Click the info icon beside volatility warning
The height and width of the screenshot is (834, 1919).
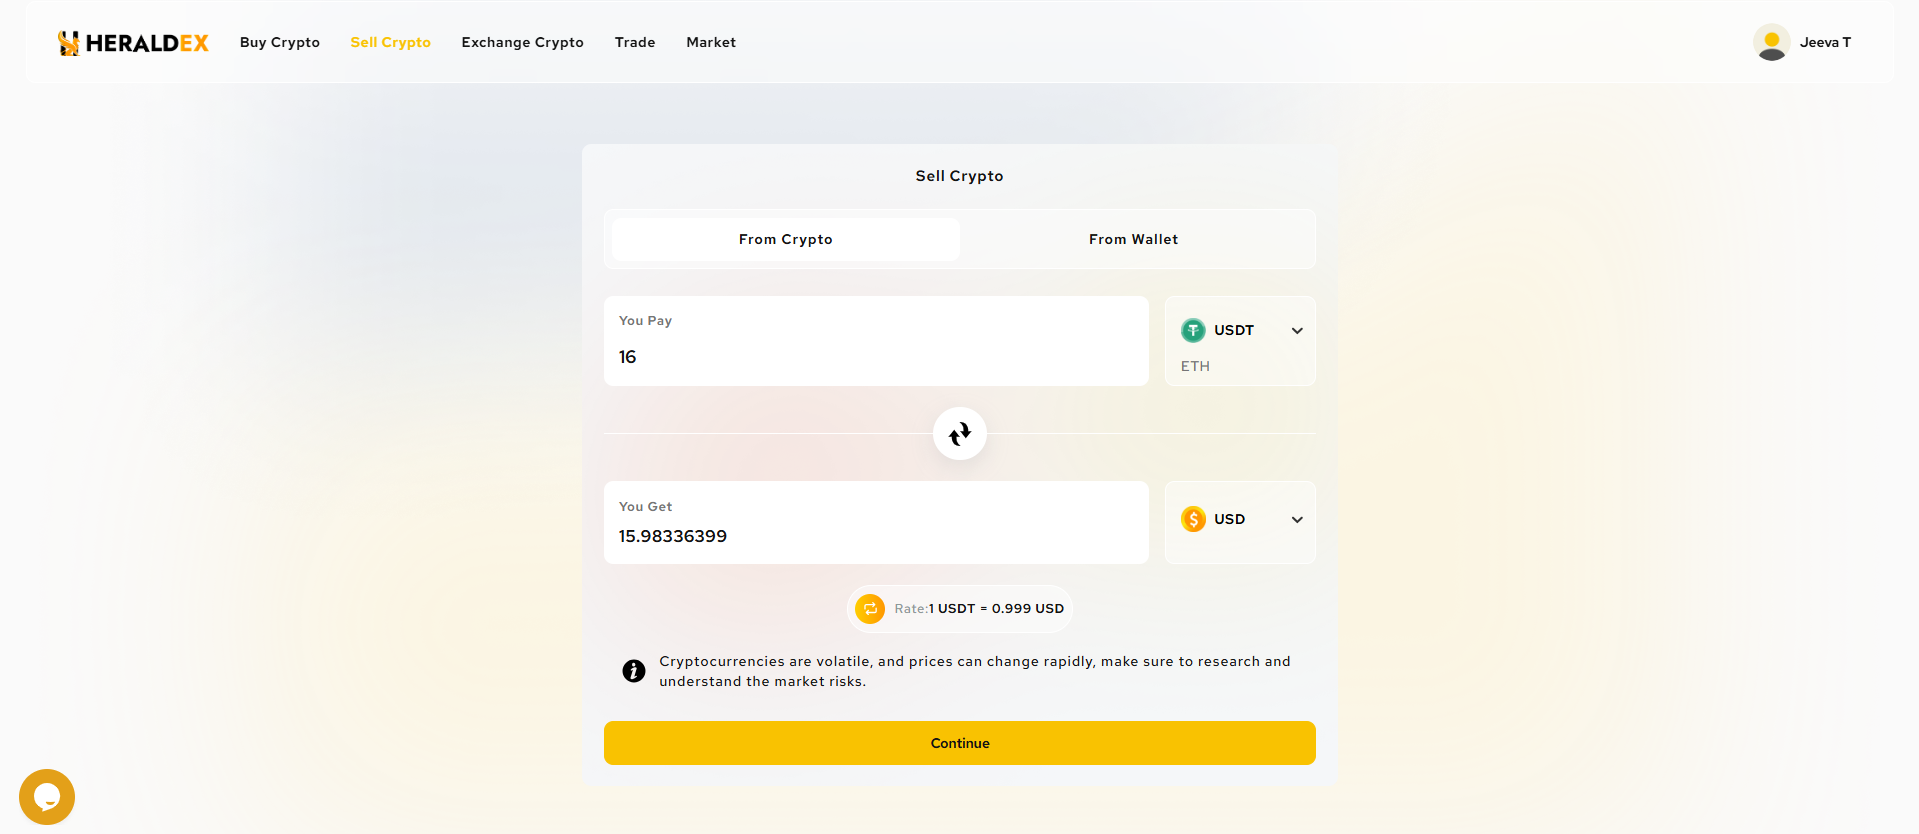[x=633, y=671]
